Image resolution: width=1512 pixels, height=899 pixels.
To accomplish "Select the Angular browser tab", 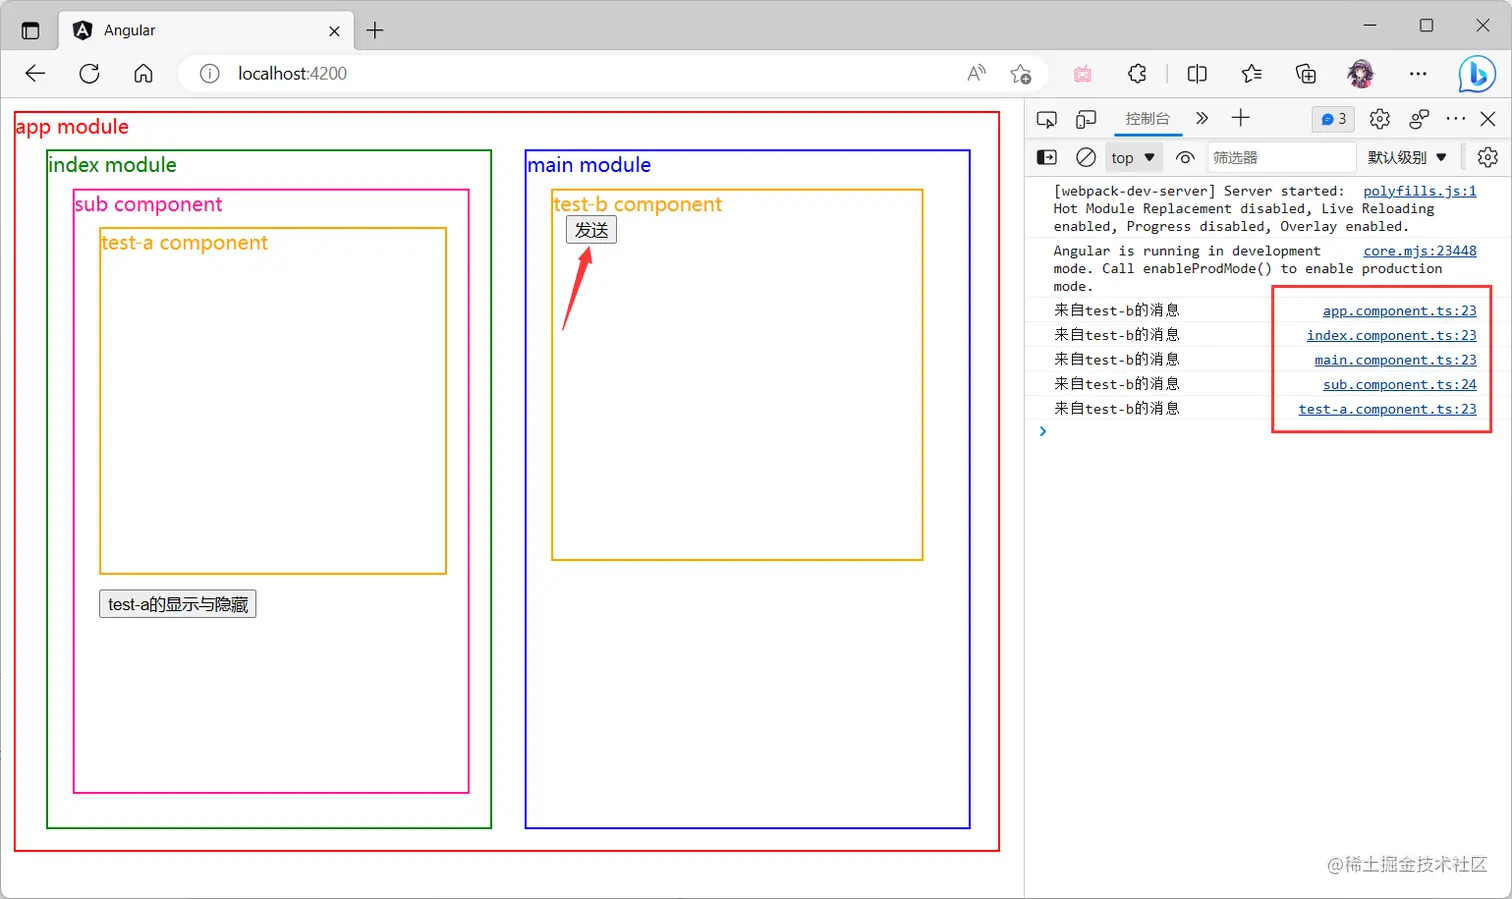I will click(207, 30).
